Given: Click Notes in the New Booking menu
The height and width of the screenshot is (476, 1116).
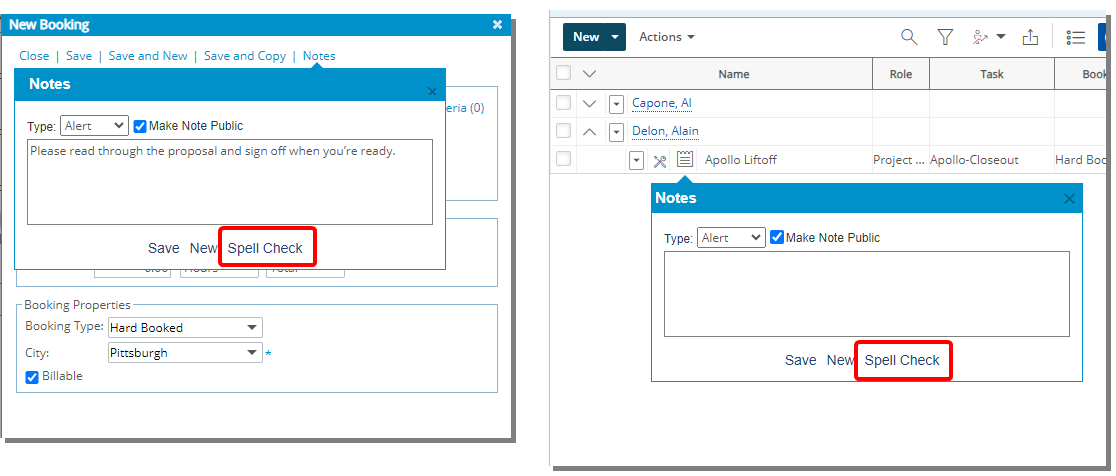Looking at the screenshot, I should (319, 55).
